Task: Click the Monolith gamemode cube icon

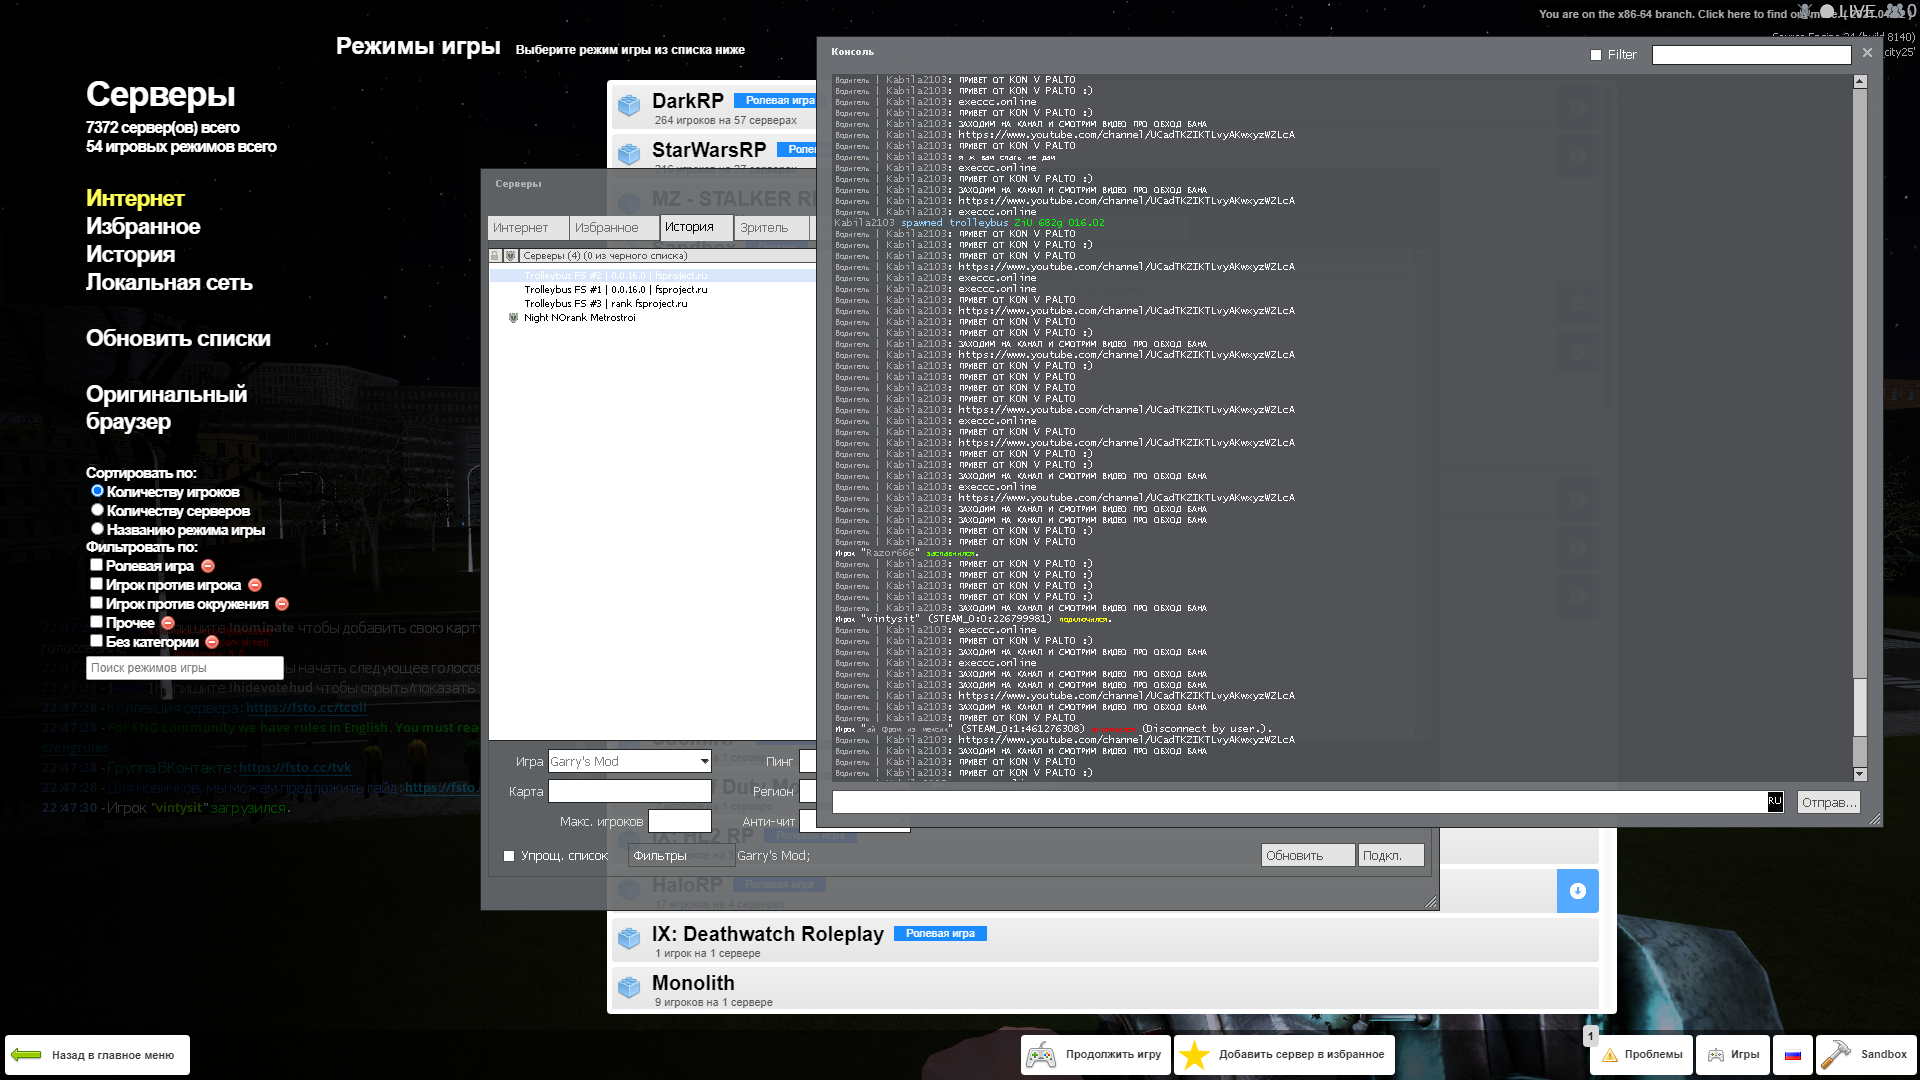Action: click(629, 988)
